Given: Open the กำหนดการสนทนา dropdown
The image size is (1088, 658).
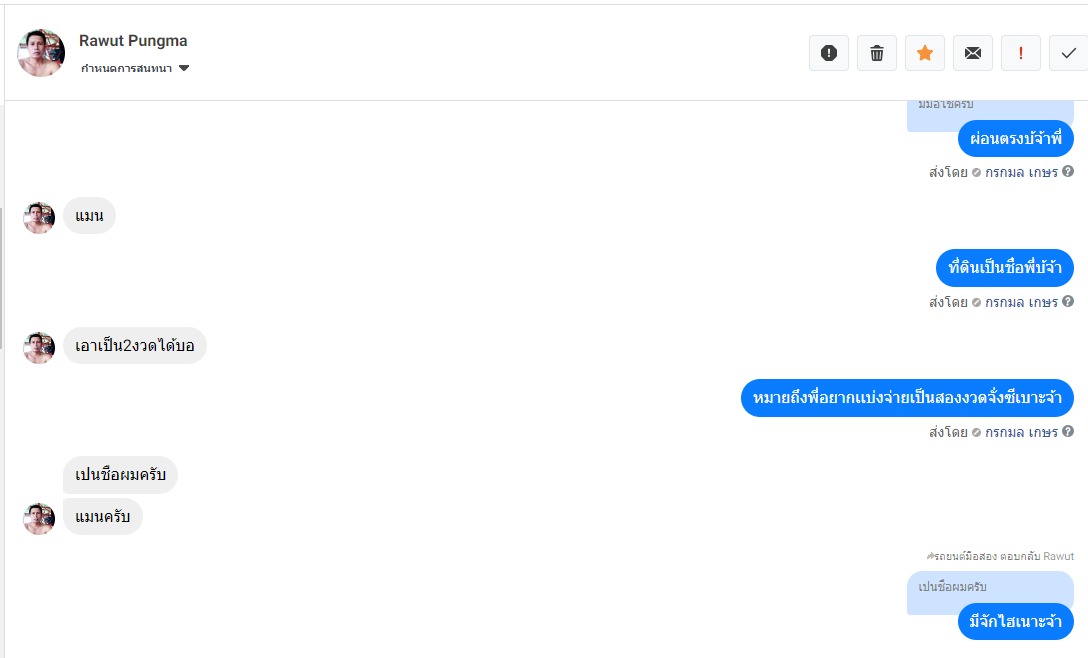Looking at the screenshot, I should (x=135, y=68).
